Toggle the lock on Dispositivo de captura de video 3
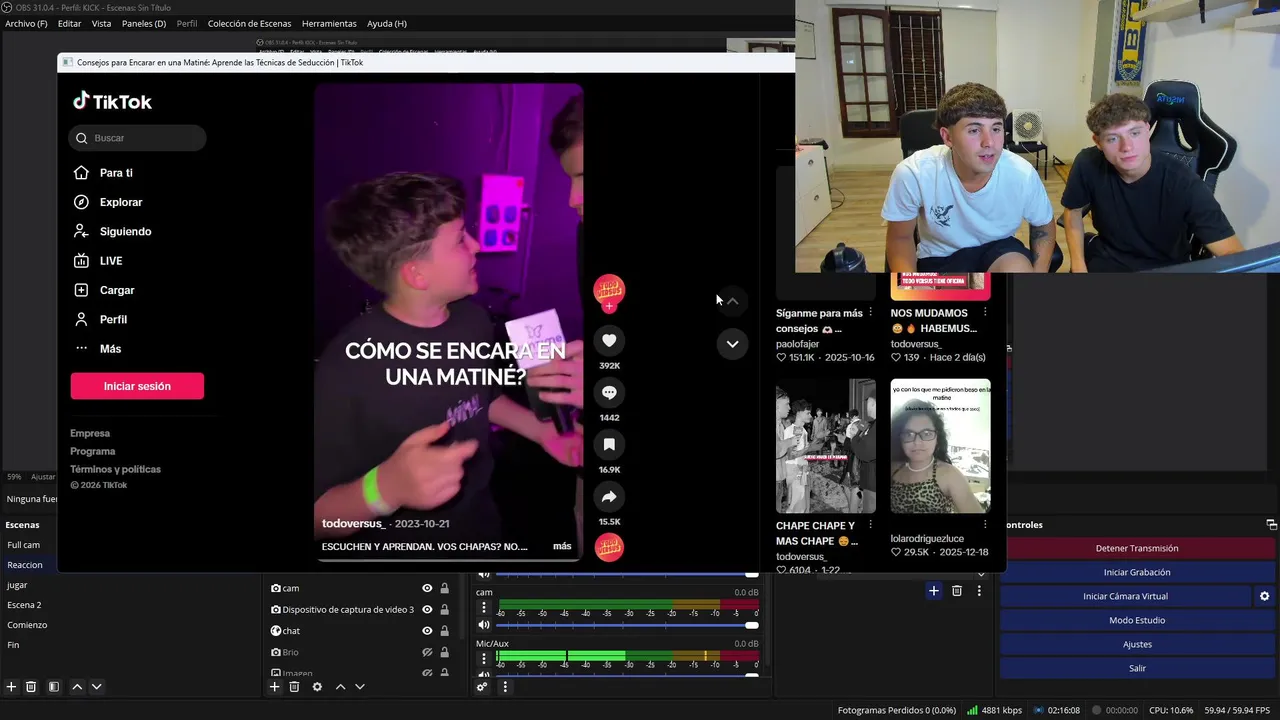This screenshot has height=720, width=1280. (444, 609)
